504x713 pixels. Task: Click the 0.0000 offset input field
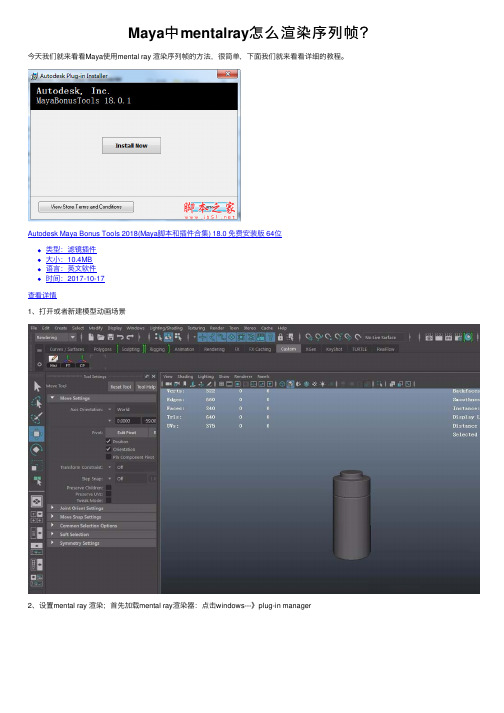pos(127,421)
